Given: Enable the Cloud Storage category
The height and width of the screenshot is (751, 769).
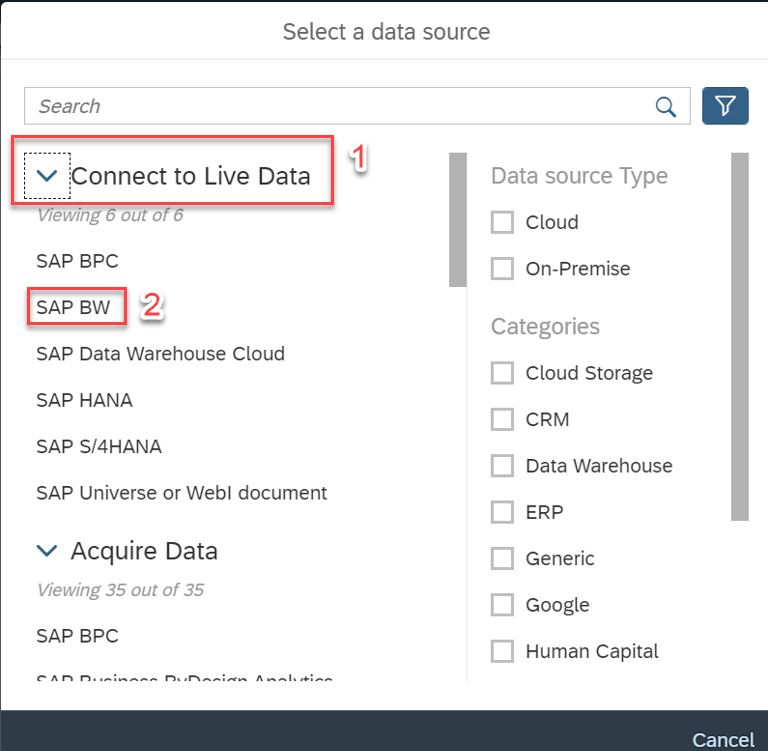Looking at the screenshot, I should click(502, 373).
